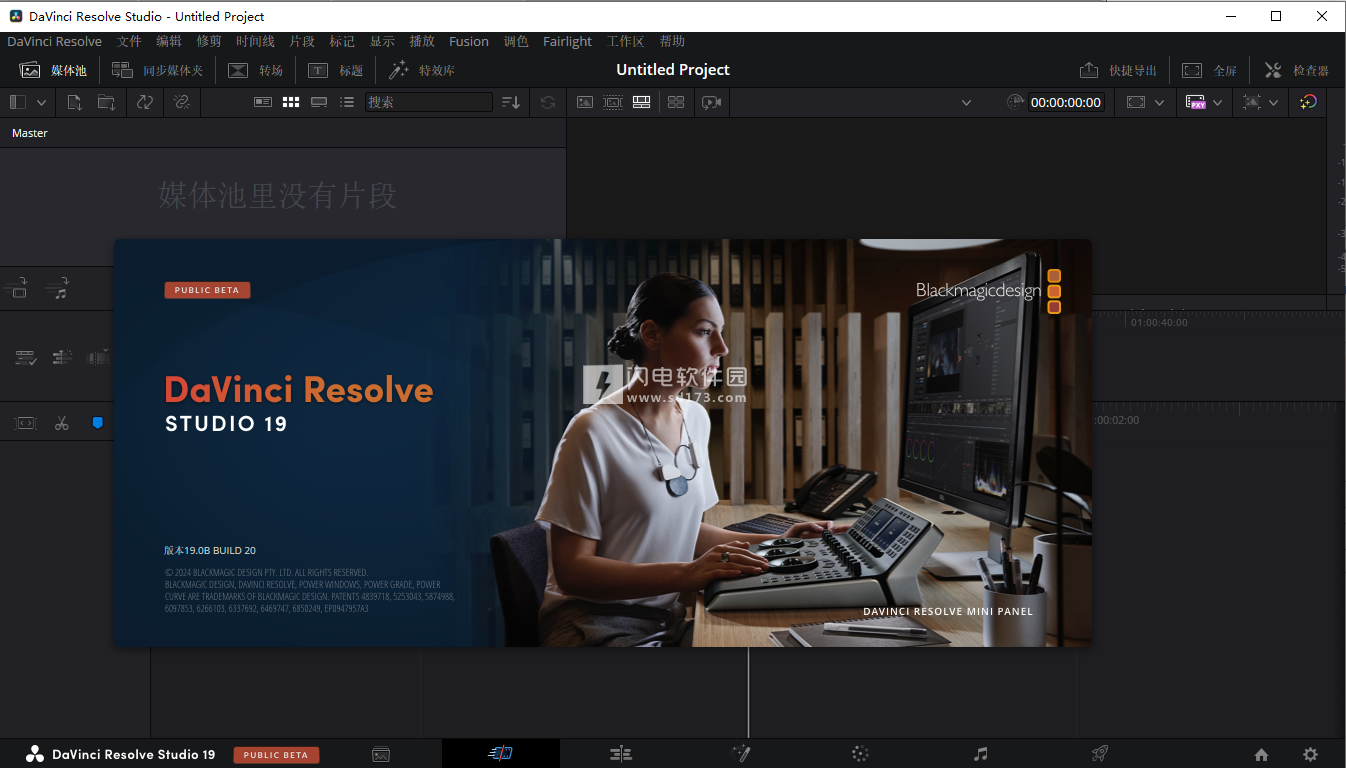Select source clip viewer mode icon
The width and height of the screenshot is (1346, 768).
click(585, 102)
